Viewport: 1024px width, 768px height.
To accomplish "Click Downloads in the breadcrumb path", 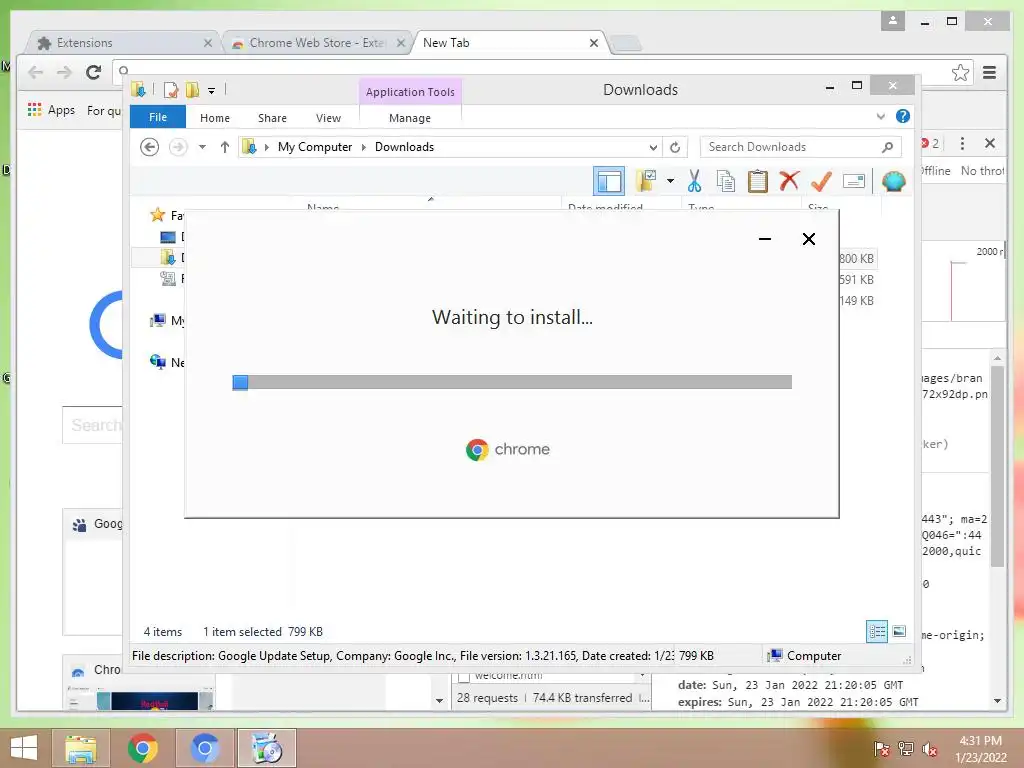I will [404, 147].
